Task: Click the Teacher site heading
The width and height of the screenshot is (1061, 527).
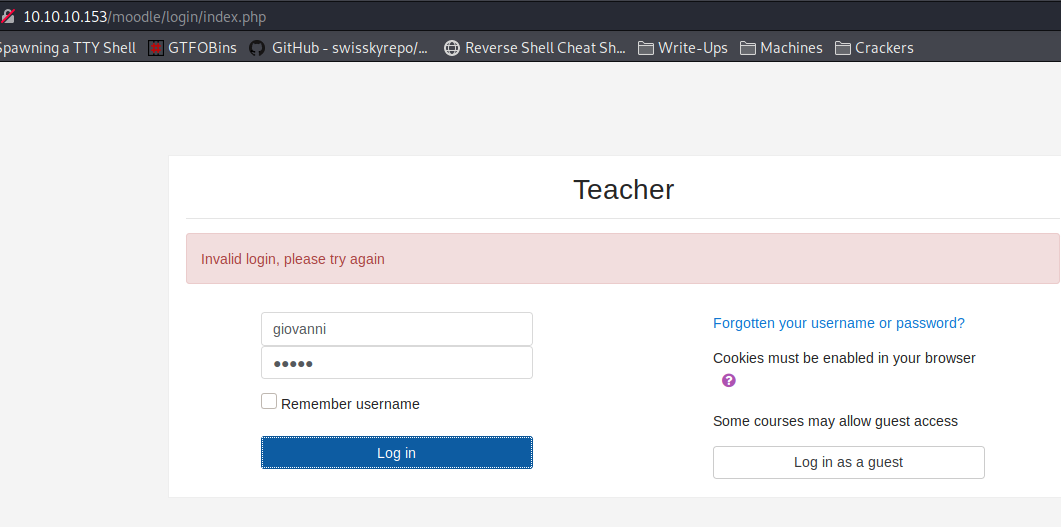Action: 623,189
